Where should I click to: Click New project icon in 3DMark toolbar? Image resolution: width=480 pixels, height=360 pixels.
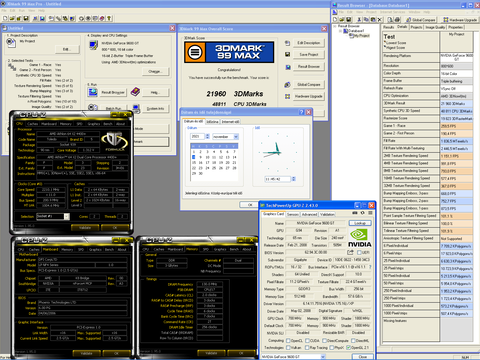(x=5, y=19)
